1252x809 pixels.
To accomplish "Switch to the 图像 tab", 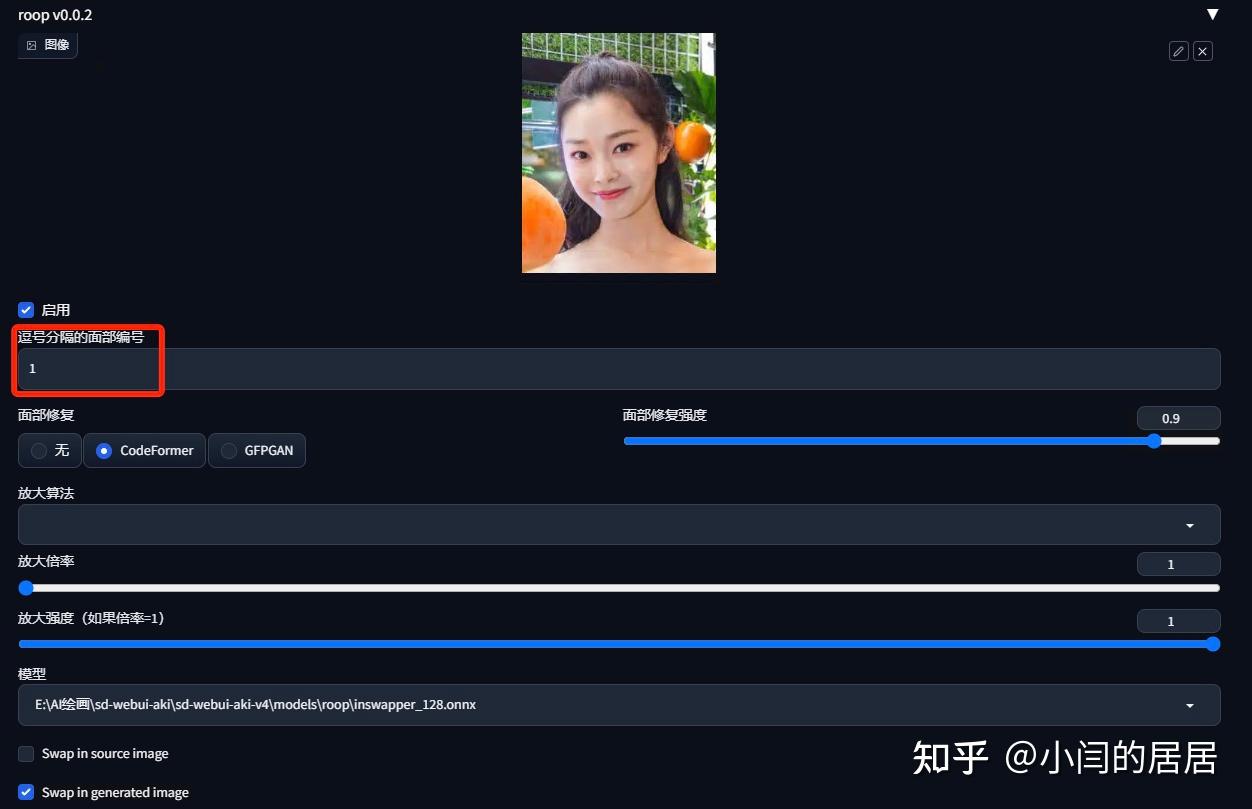I will [47, 44].
